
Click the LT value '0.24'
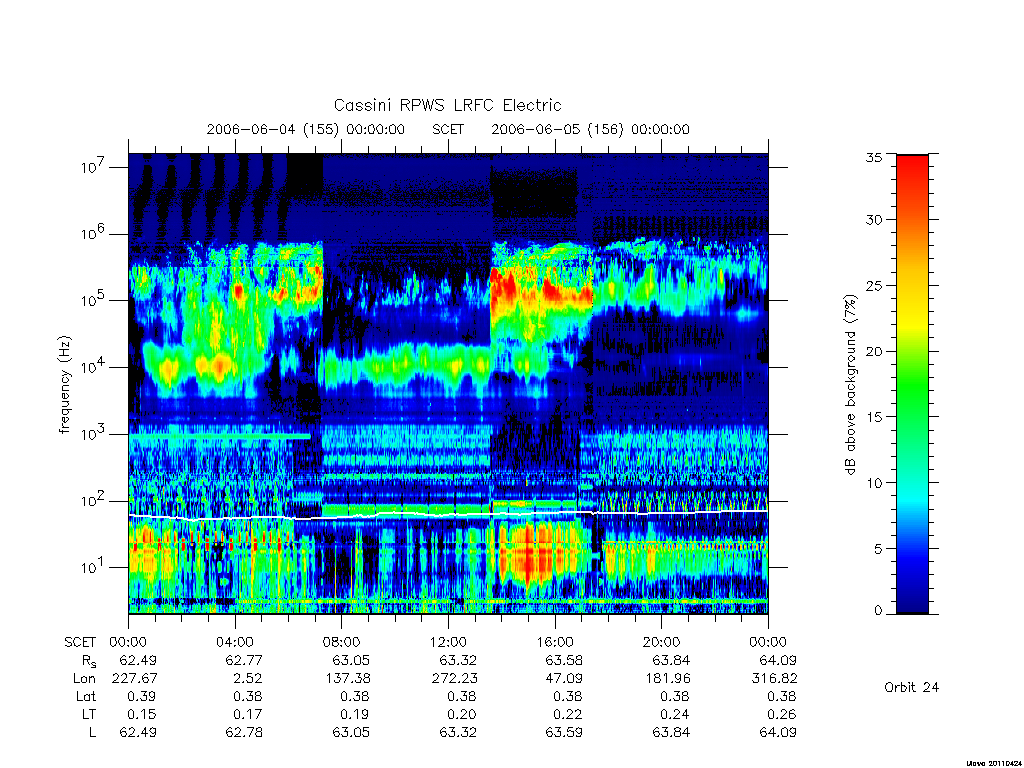pos(675,714)
